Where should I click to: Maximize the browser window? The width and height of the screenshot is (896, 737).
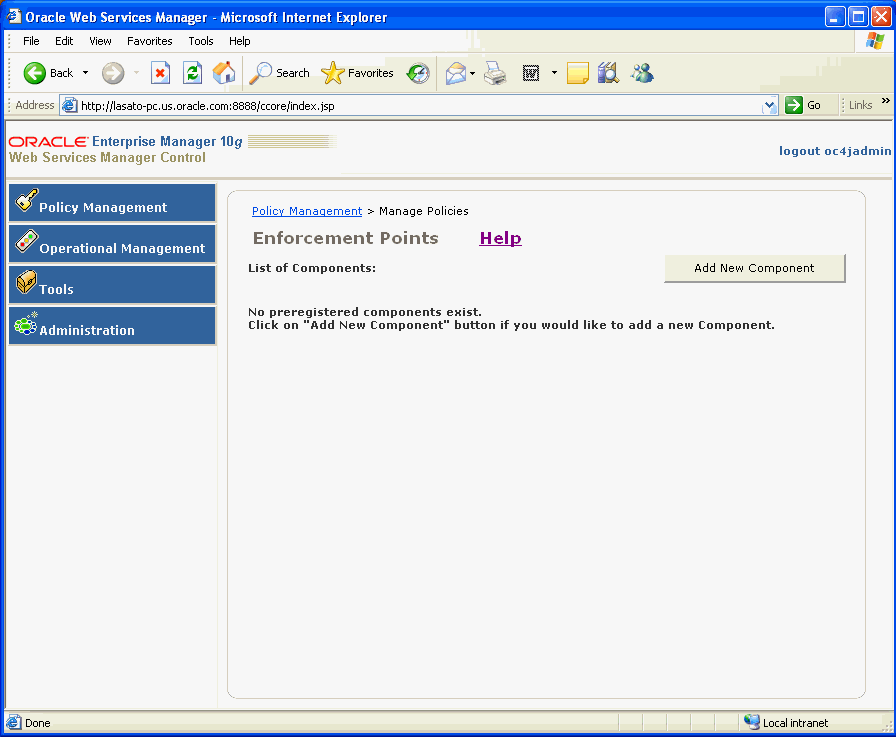[x=858, y=17]
